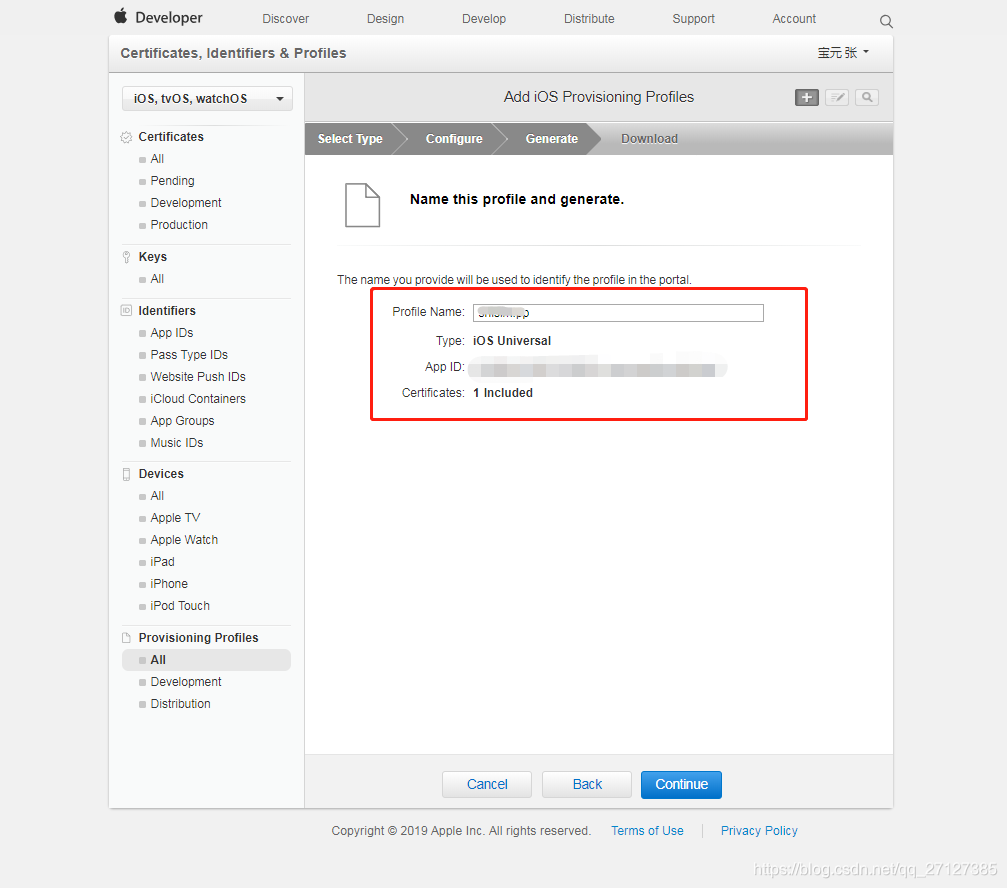This screenshot has height=888, width=1007.
Task: Click the Apple Developer logo
Action: pyautogui.click(x=158, y=17)
